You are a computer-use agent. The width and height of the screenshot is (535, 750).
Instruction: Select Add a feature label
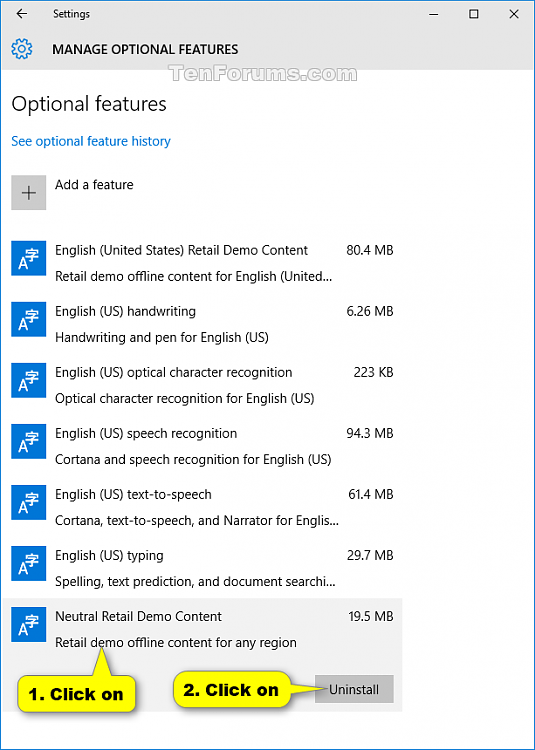[94, 185]
